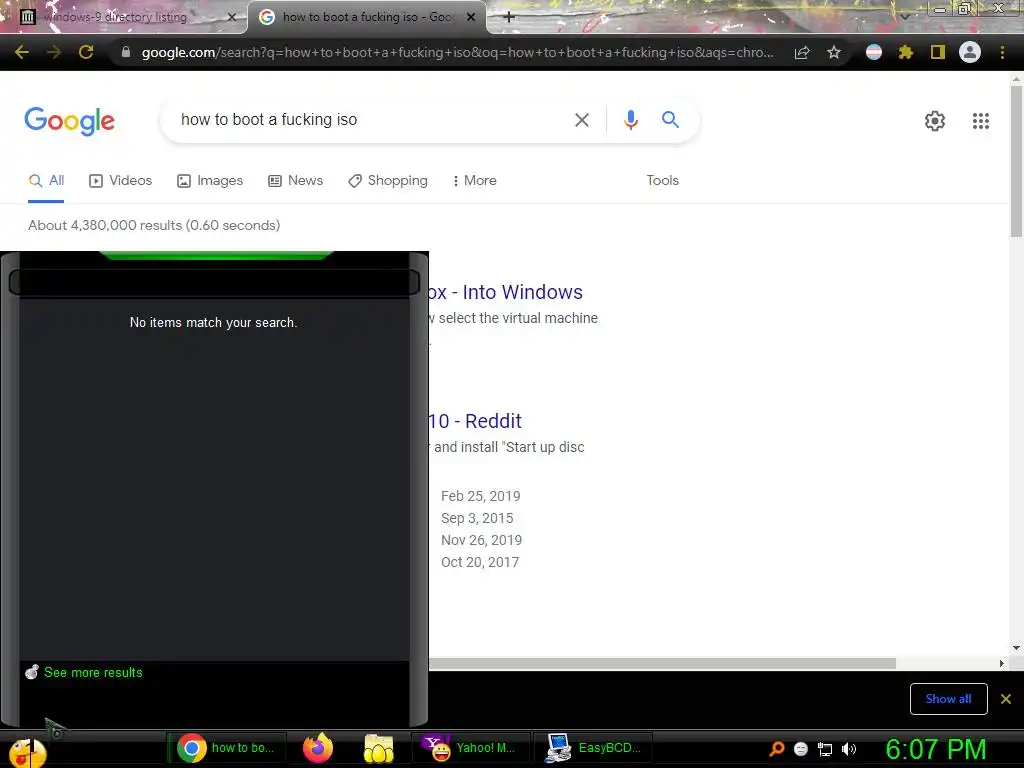Switch to the windows-9 directory listing tab
The image size is (1024, 768).
pyautogui.click(x=122, y=17)
